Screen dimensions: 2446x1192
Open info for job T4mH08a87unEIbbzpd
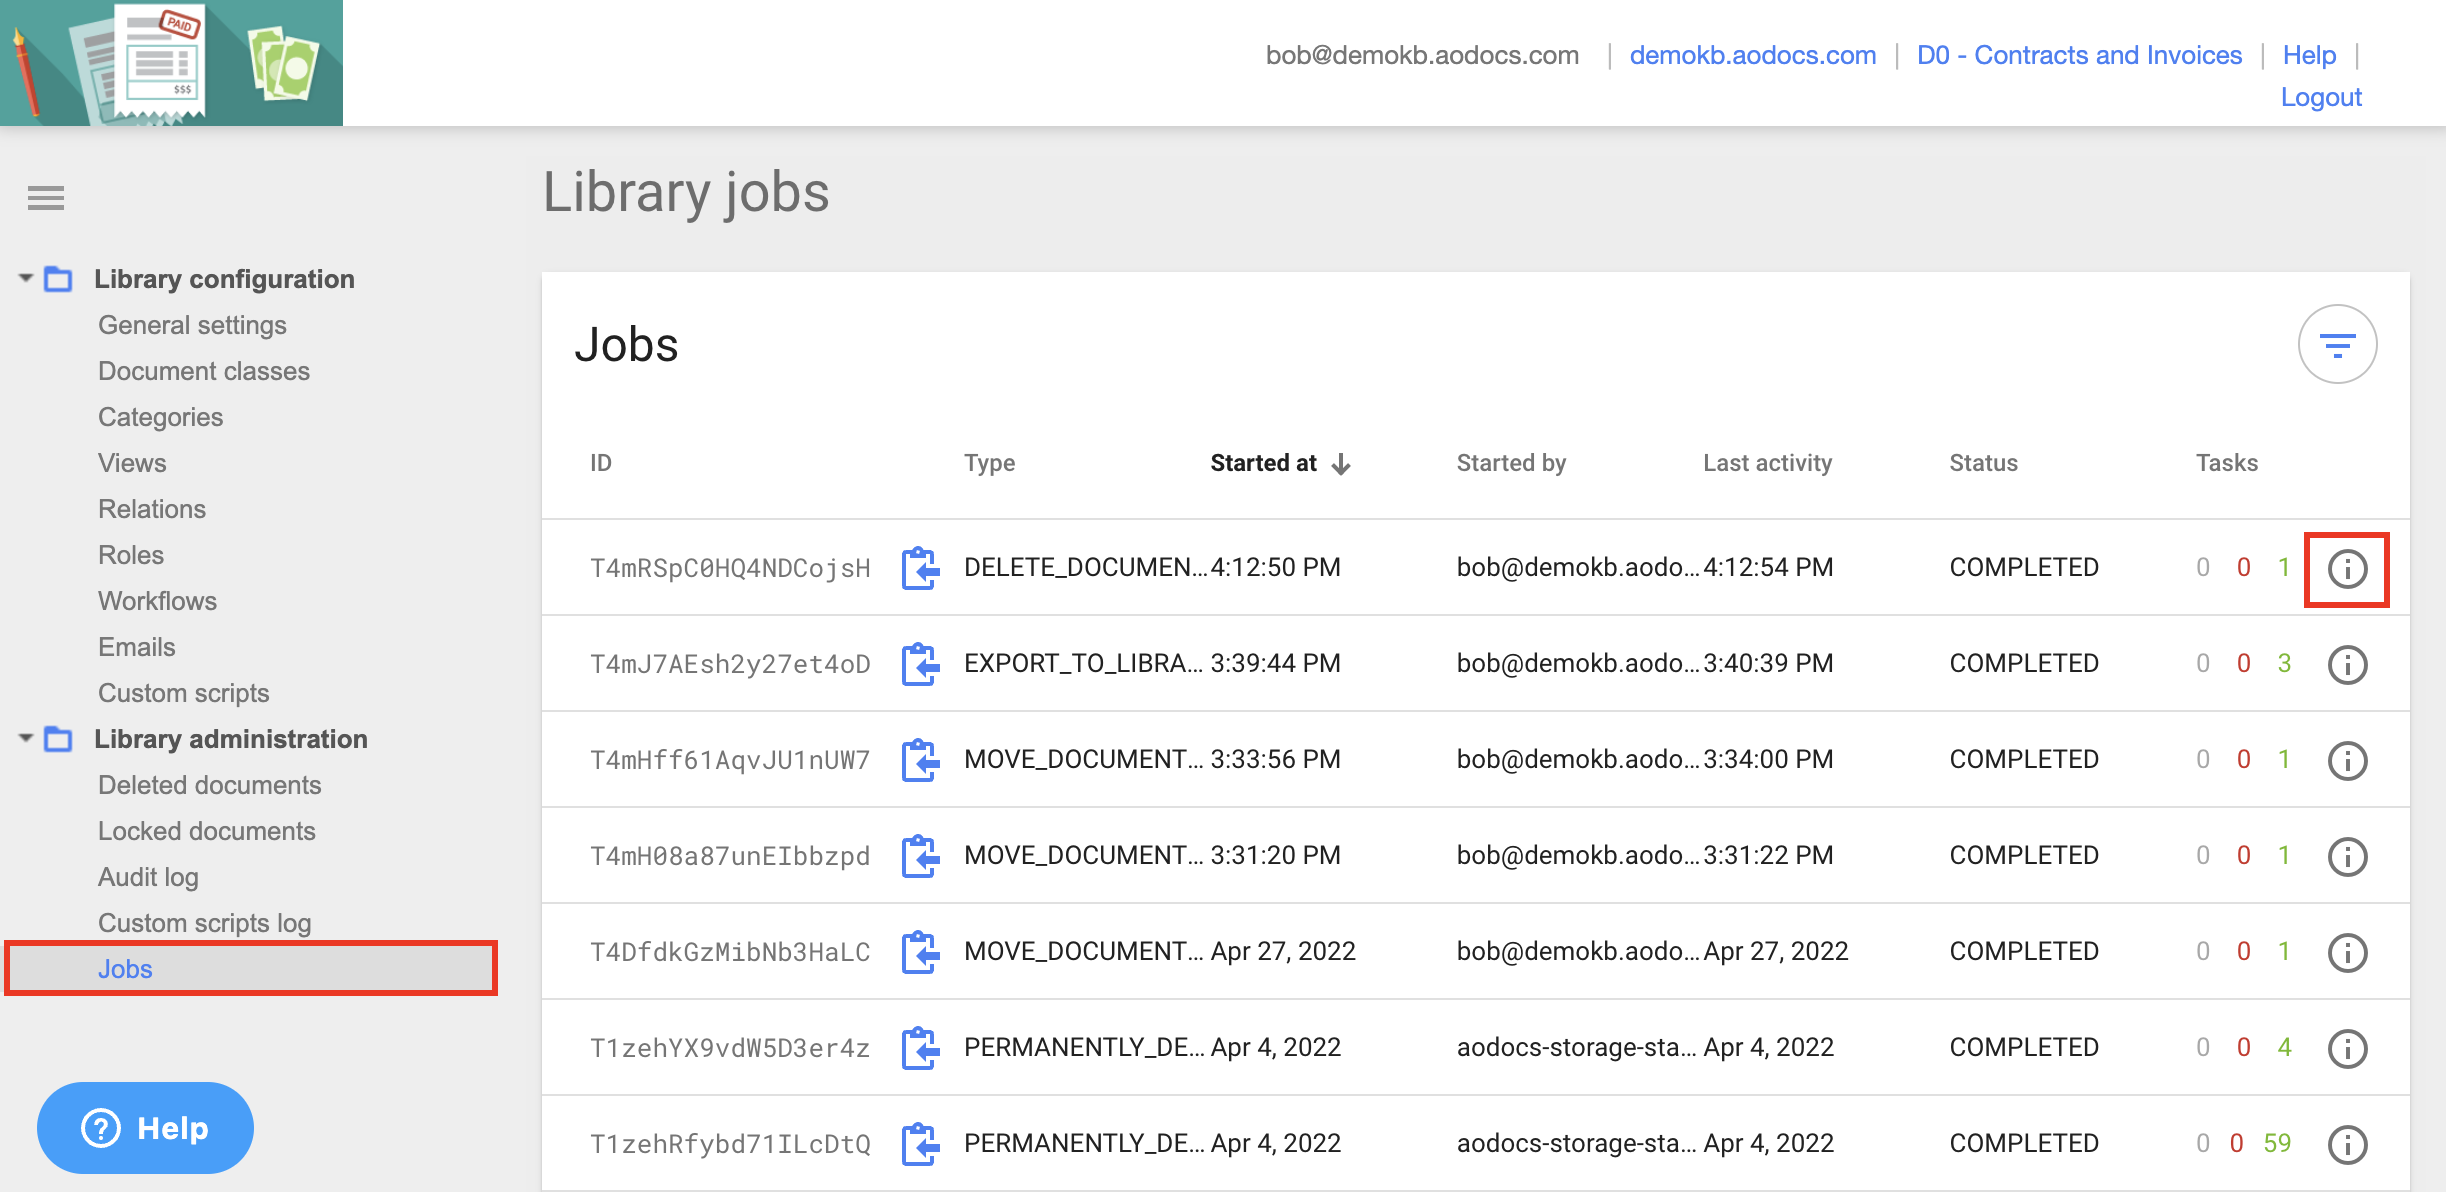[2347, 857]
